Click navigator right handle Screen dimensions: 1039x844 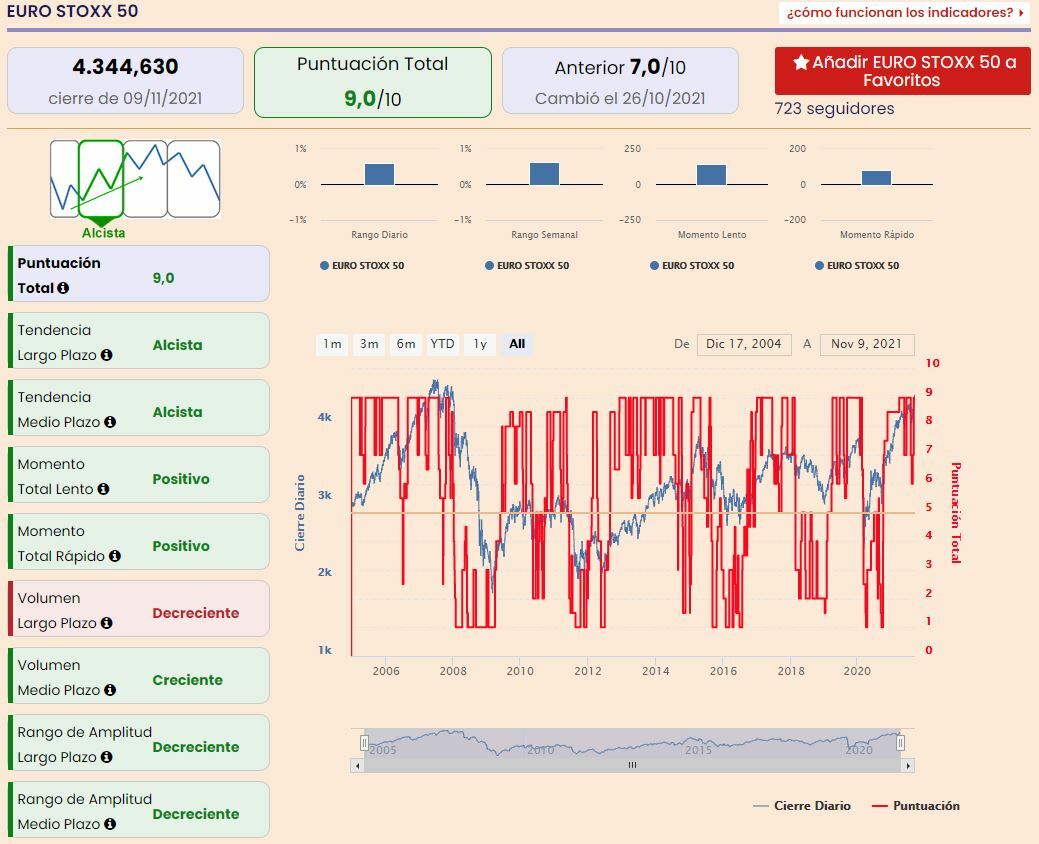click(901, 743)
